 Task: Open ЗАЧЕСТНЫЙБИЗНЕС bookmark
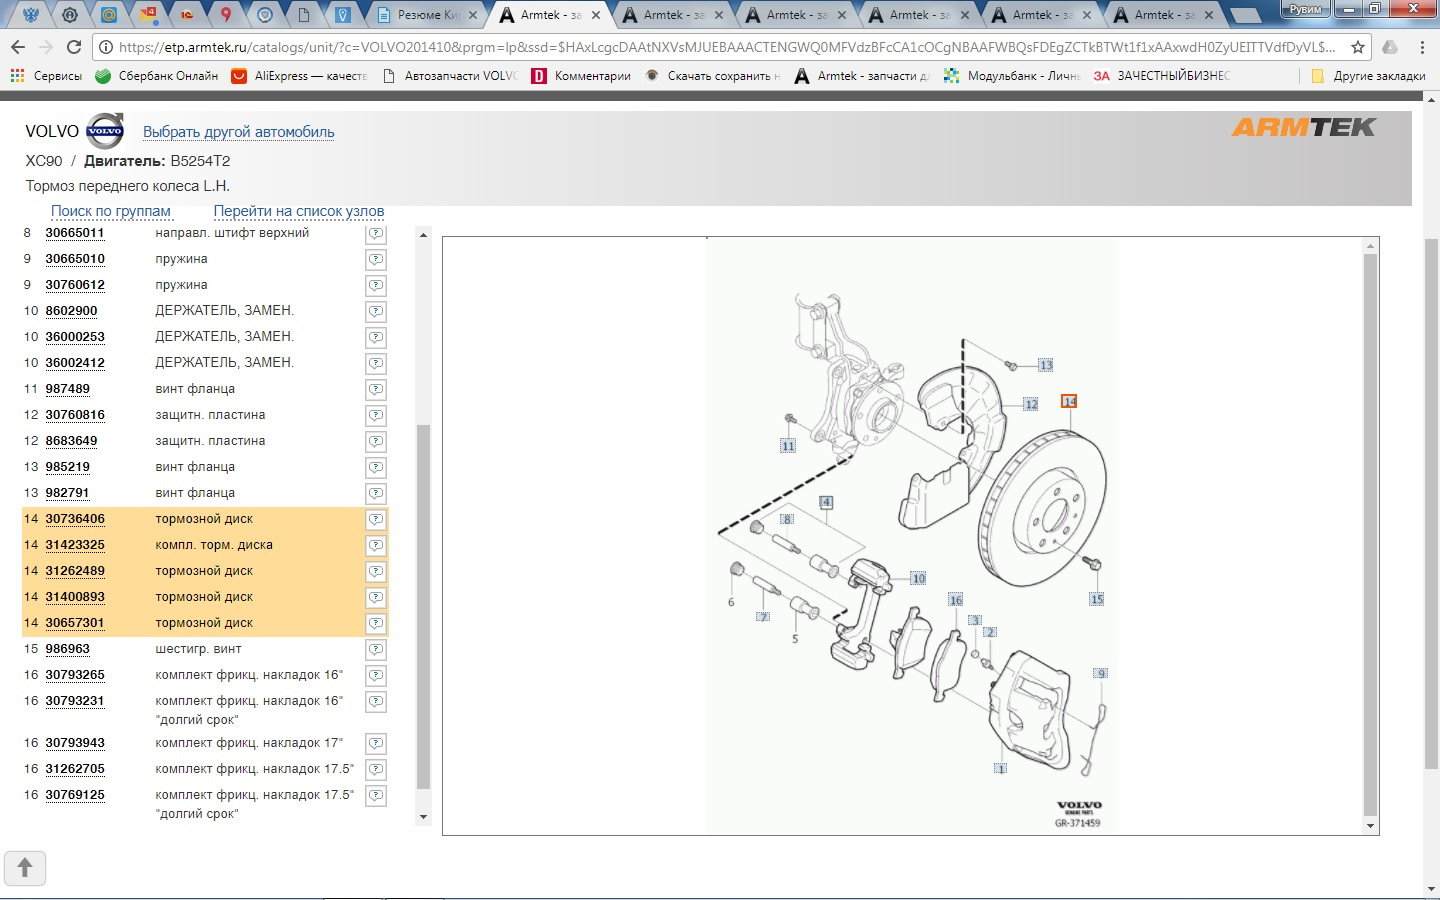tap(1161, 76)
